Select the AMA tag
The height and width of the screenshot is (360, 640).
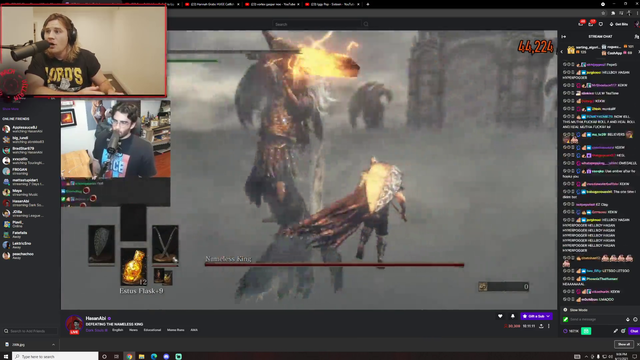coord(194,330)
